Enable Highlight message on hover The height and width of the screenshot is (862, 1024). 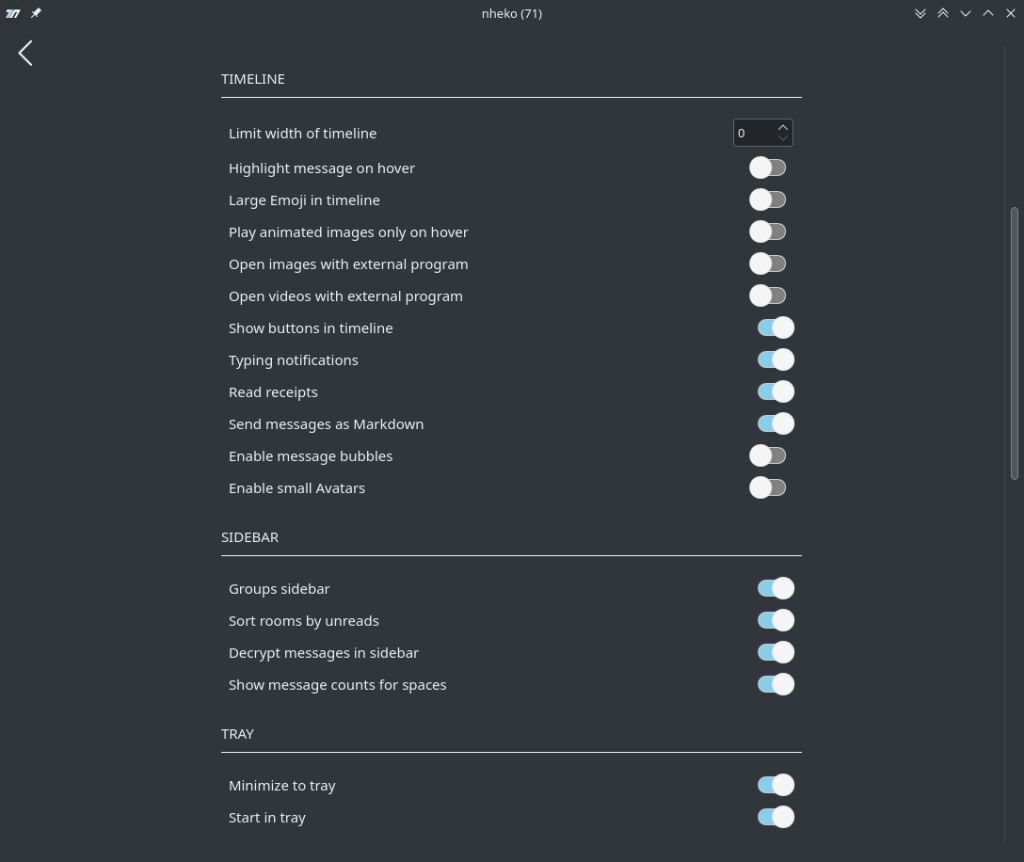[x=767, y=167]
